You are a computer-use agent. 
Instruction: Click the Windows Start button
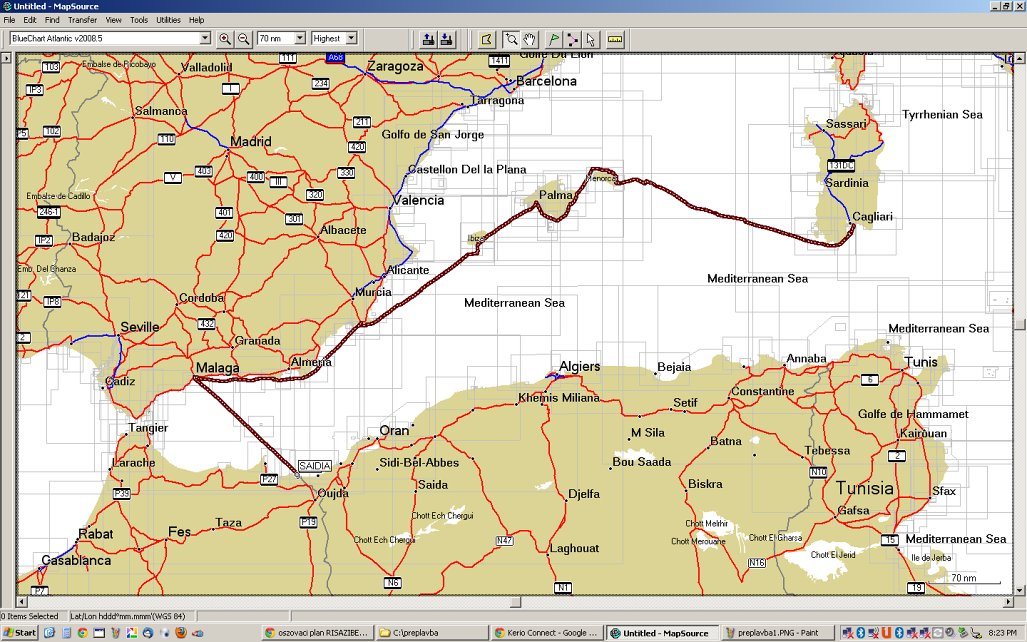[20, 633]
